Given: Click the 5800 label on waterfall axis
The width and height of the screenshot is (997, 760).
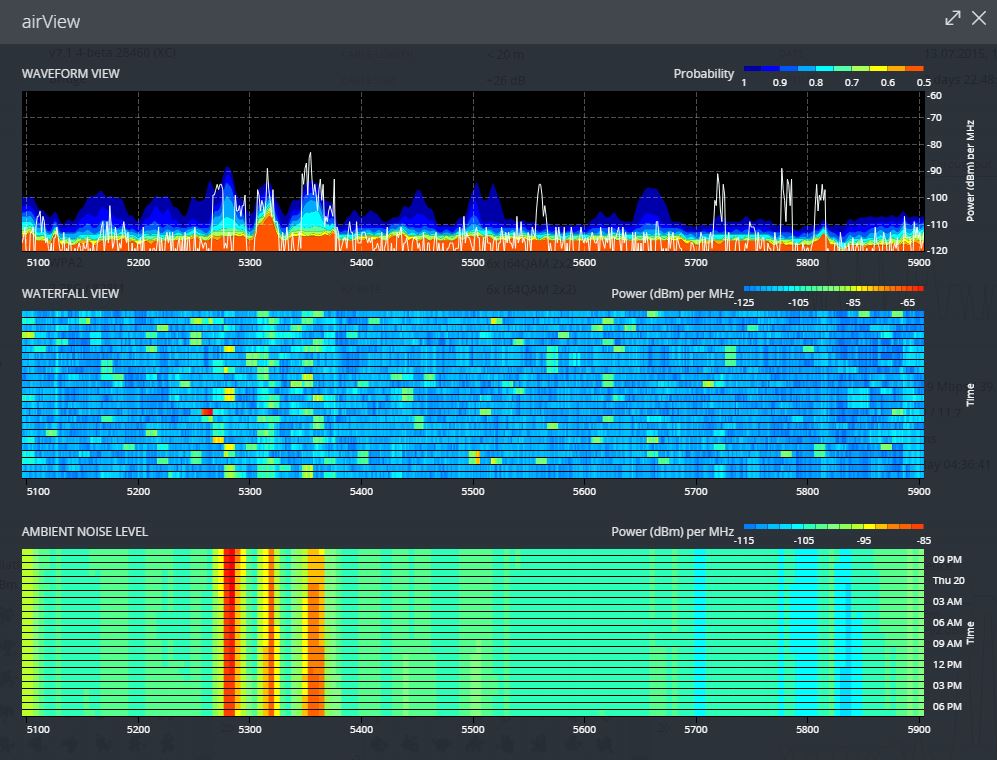Looking at the screenshot, I should click(x=807, y=491).
